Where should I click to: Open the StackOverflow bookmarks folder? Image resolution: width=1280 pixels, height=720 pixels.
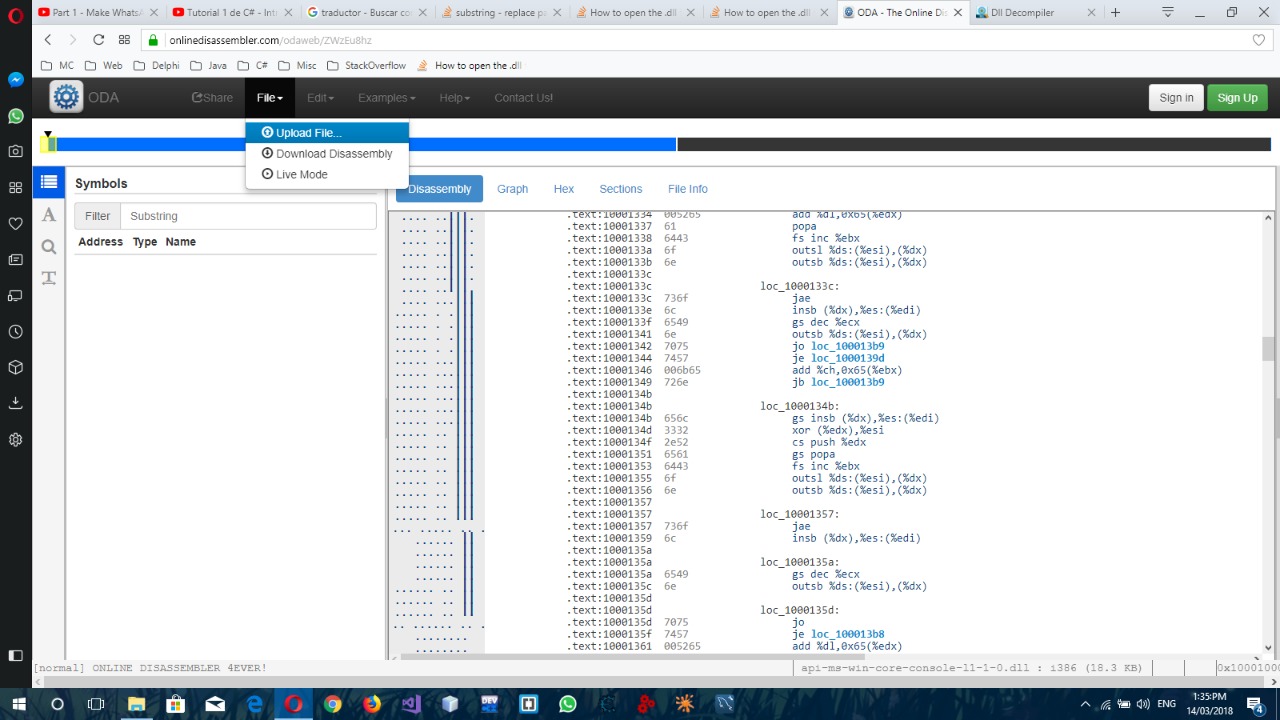click(x=367, y=65)
